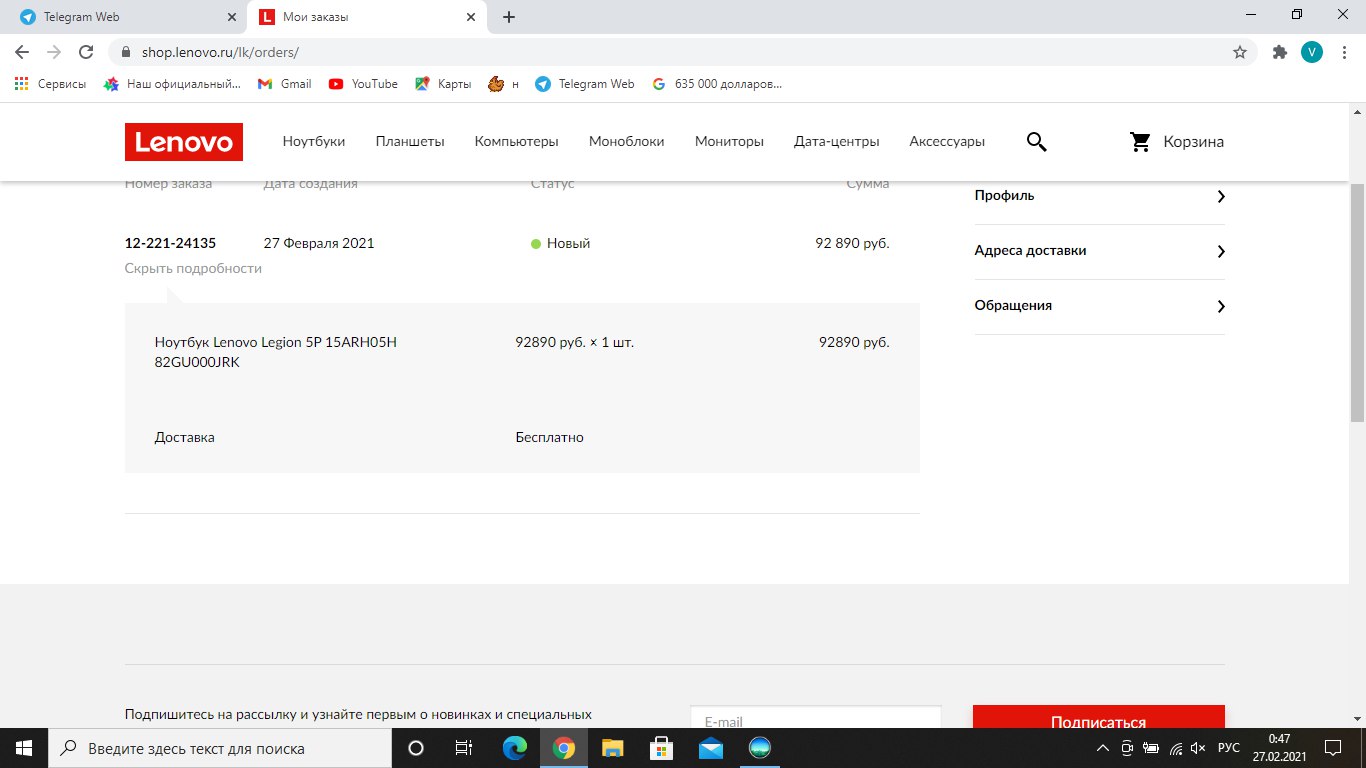Open the Карты bookmark
This screenshot has width=1366, height=768.
pyautogui.click(x=443, y=84)
